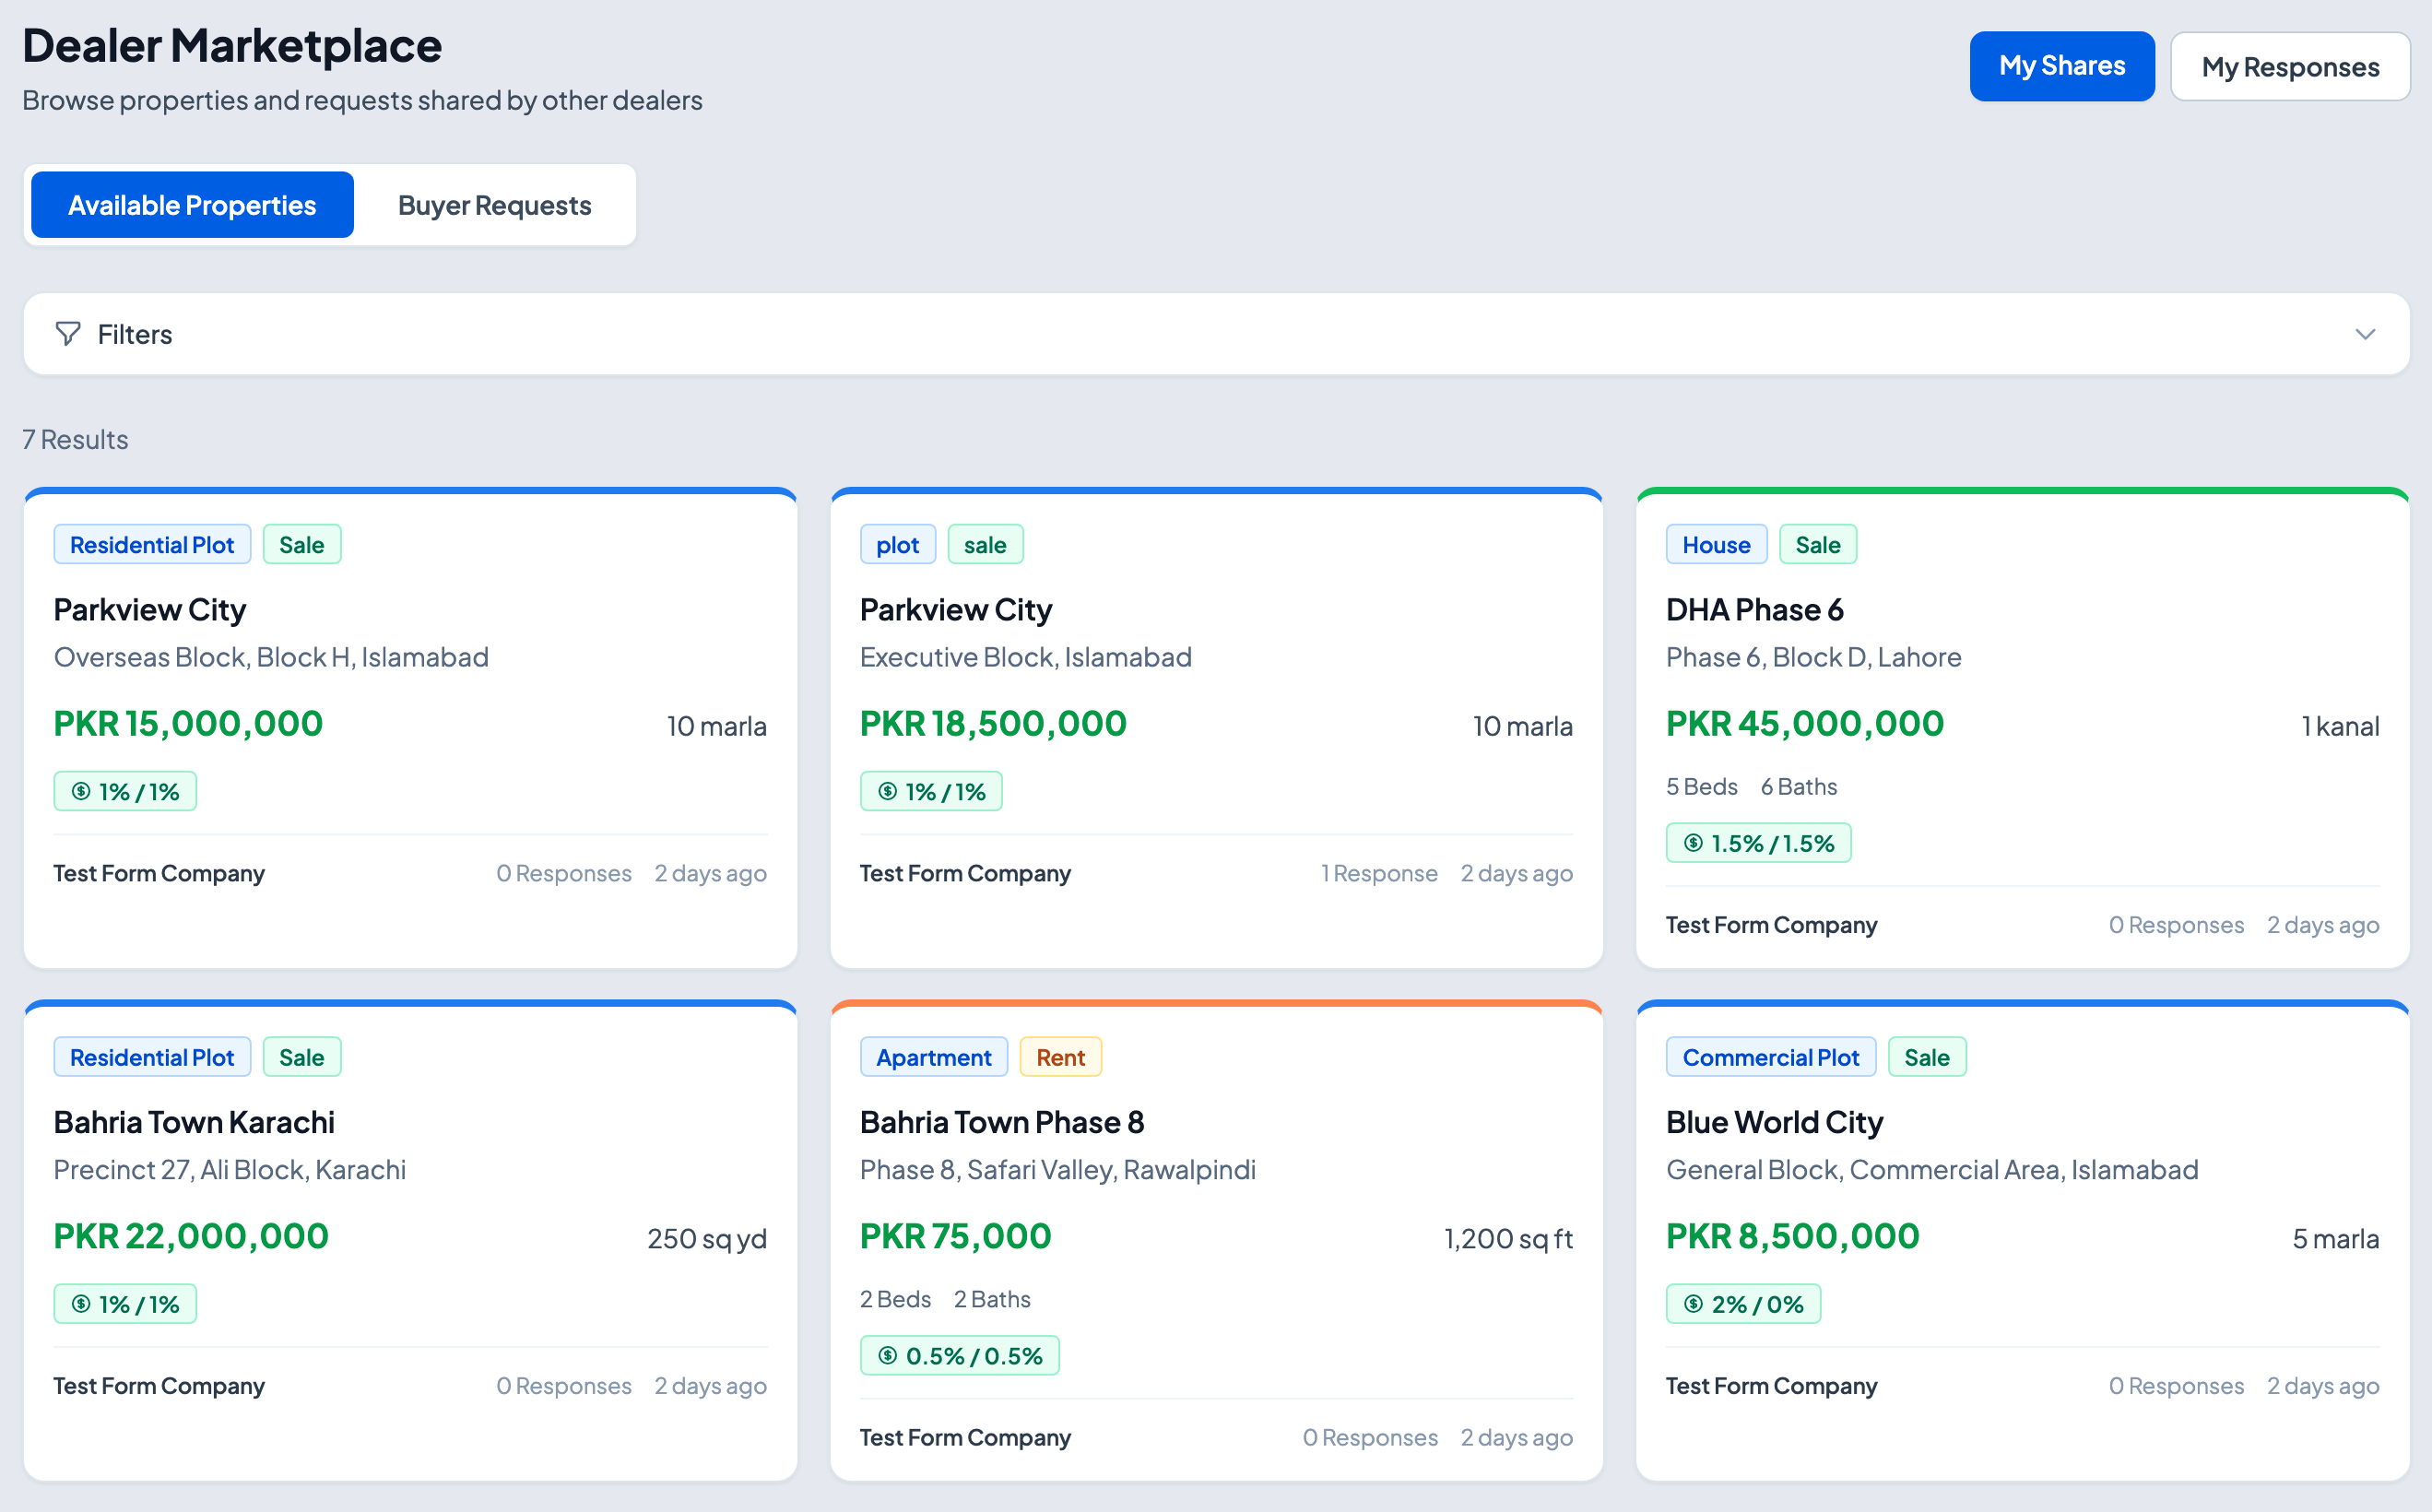Click the Rent badge on the Apartment card
The height and width of the screenshot is (1512, 2432).
point(1060,1057)
